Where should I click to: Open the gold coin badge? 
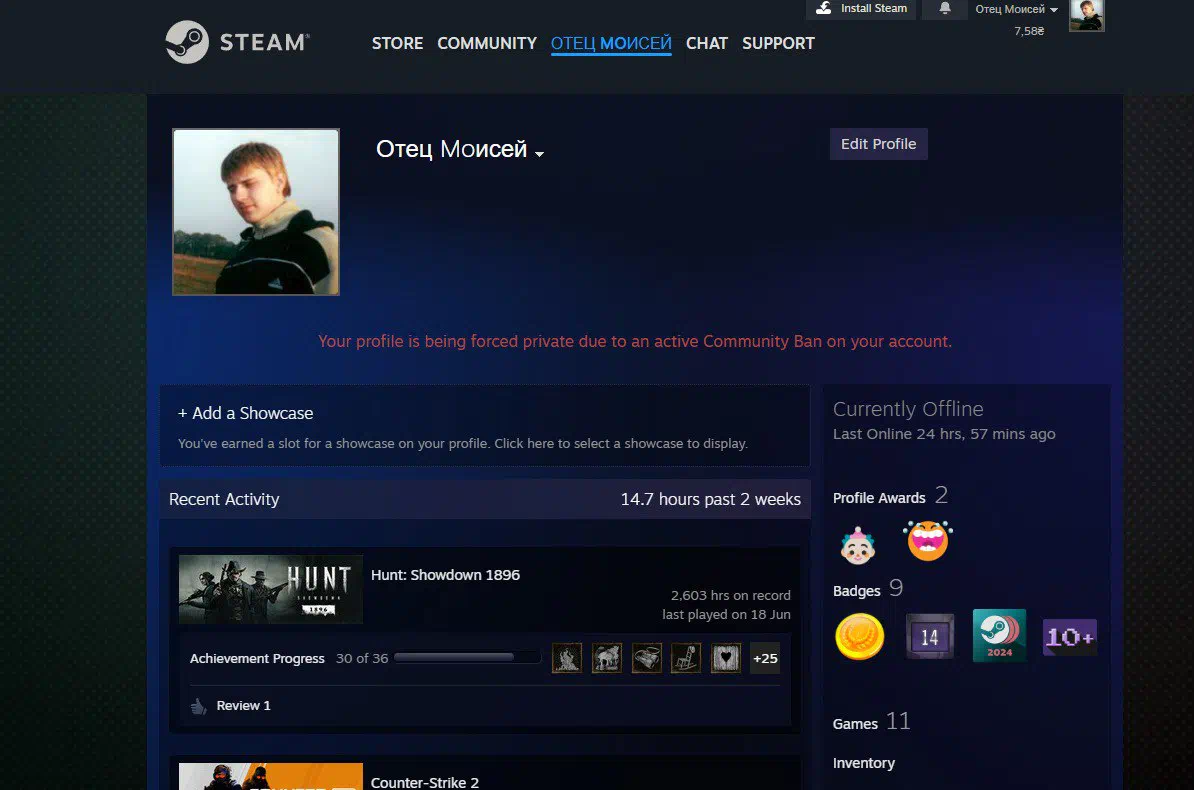860,636
